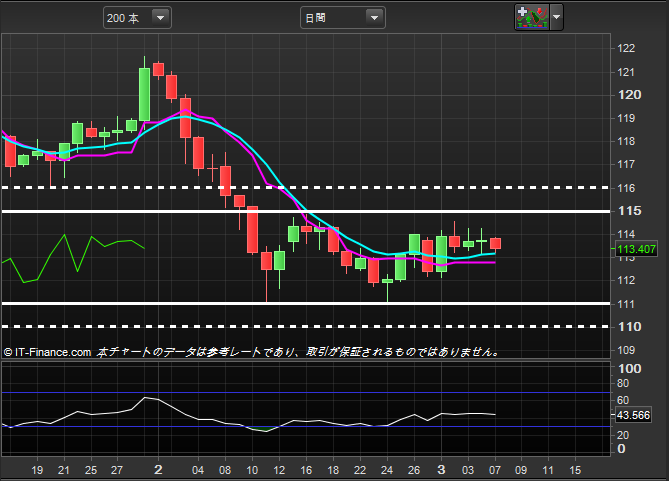Click the 122 price axis label
The image size is (669, 481).
coord(626,48)
